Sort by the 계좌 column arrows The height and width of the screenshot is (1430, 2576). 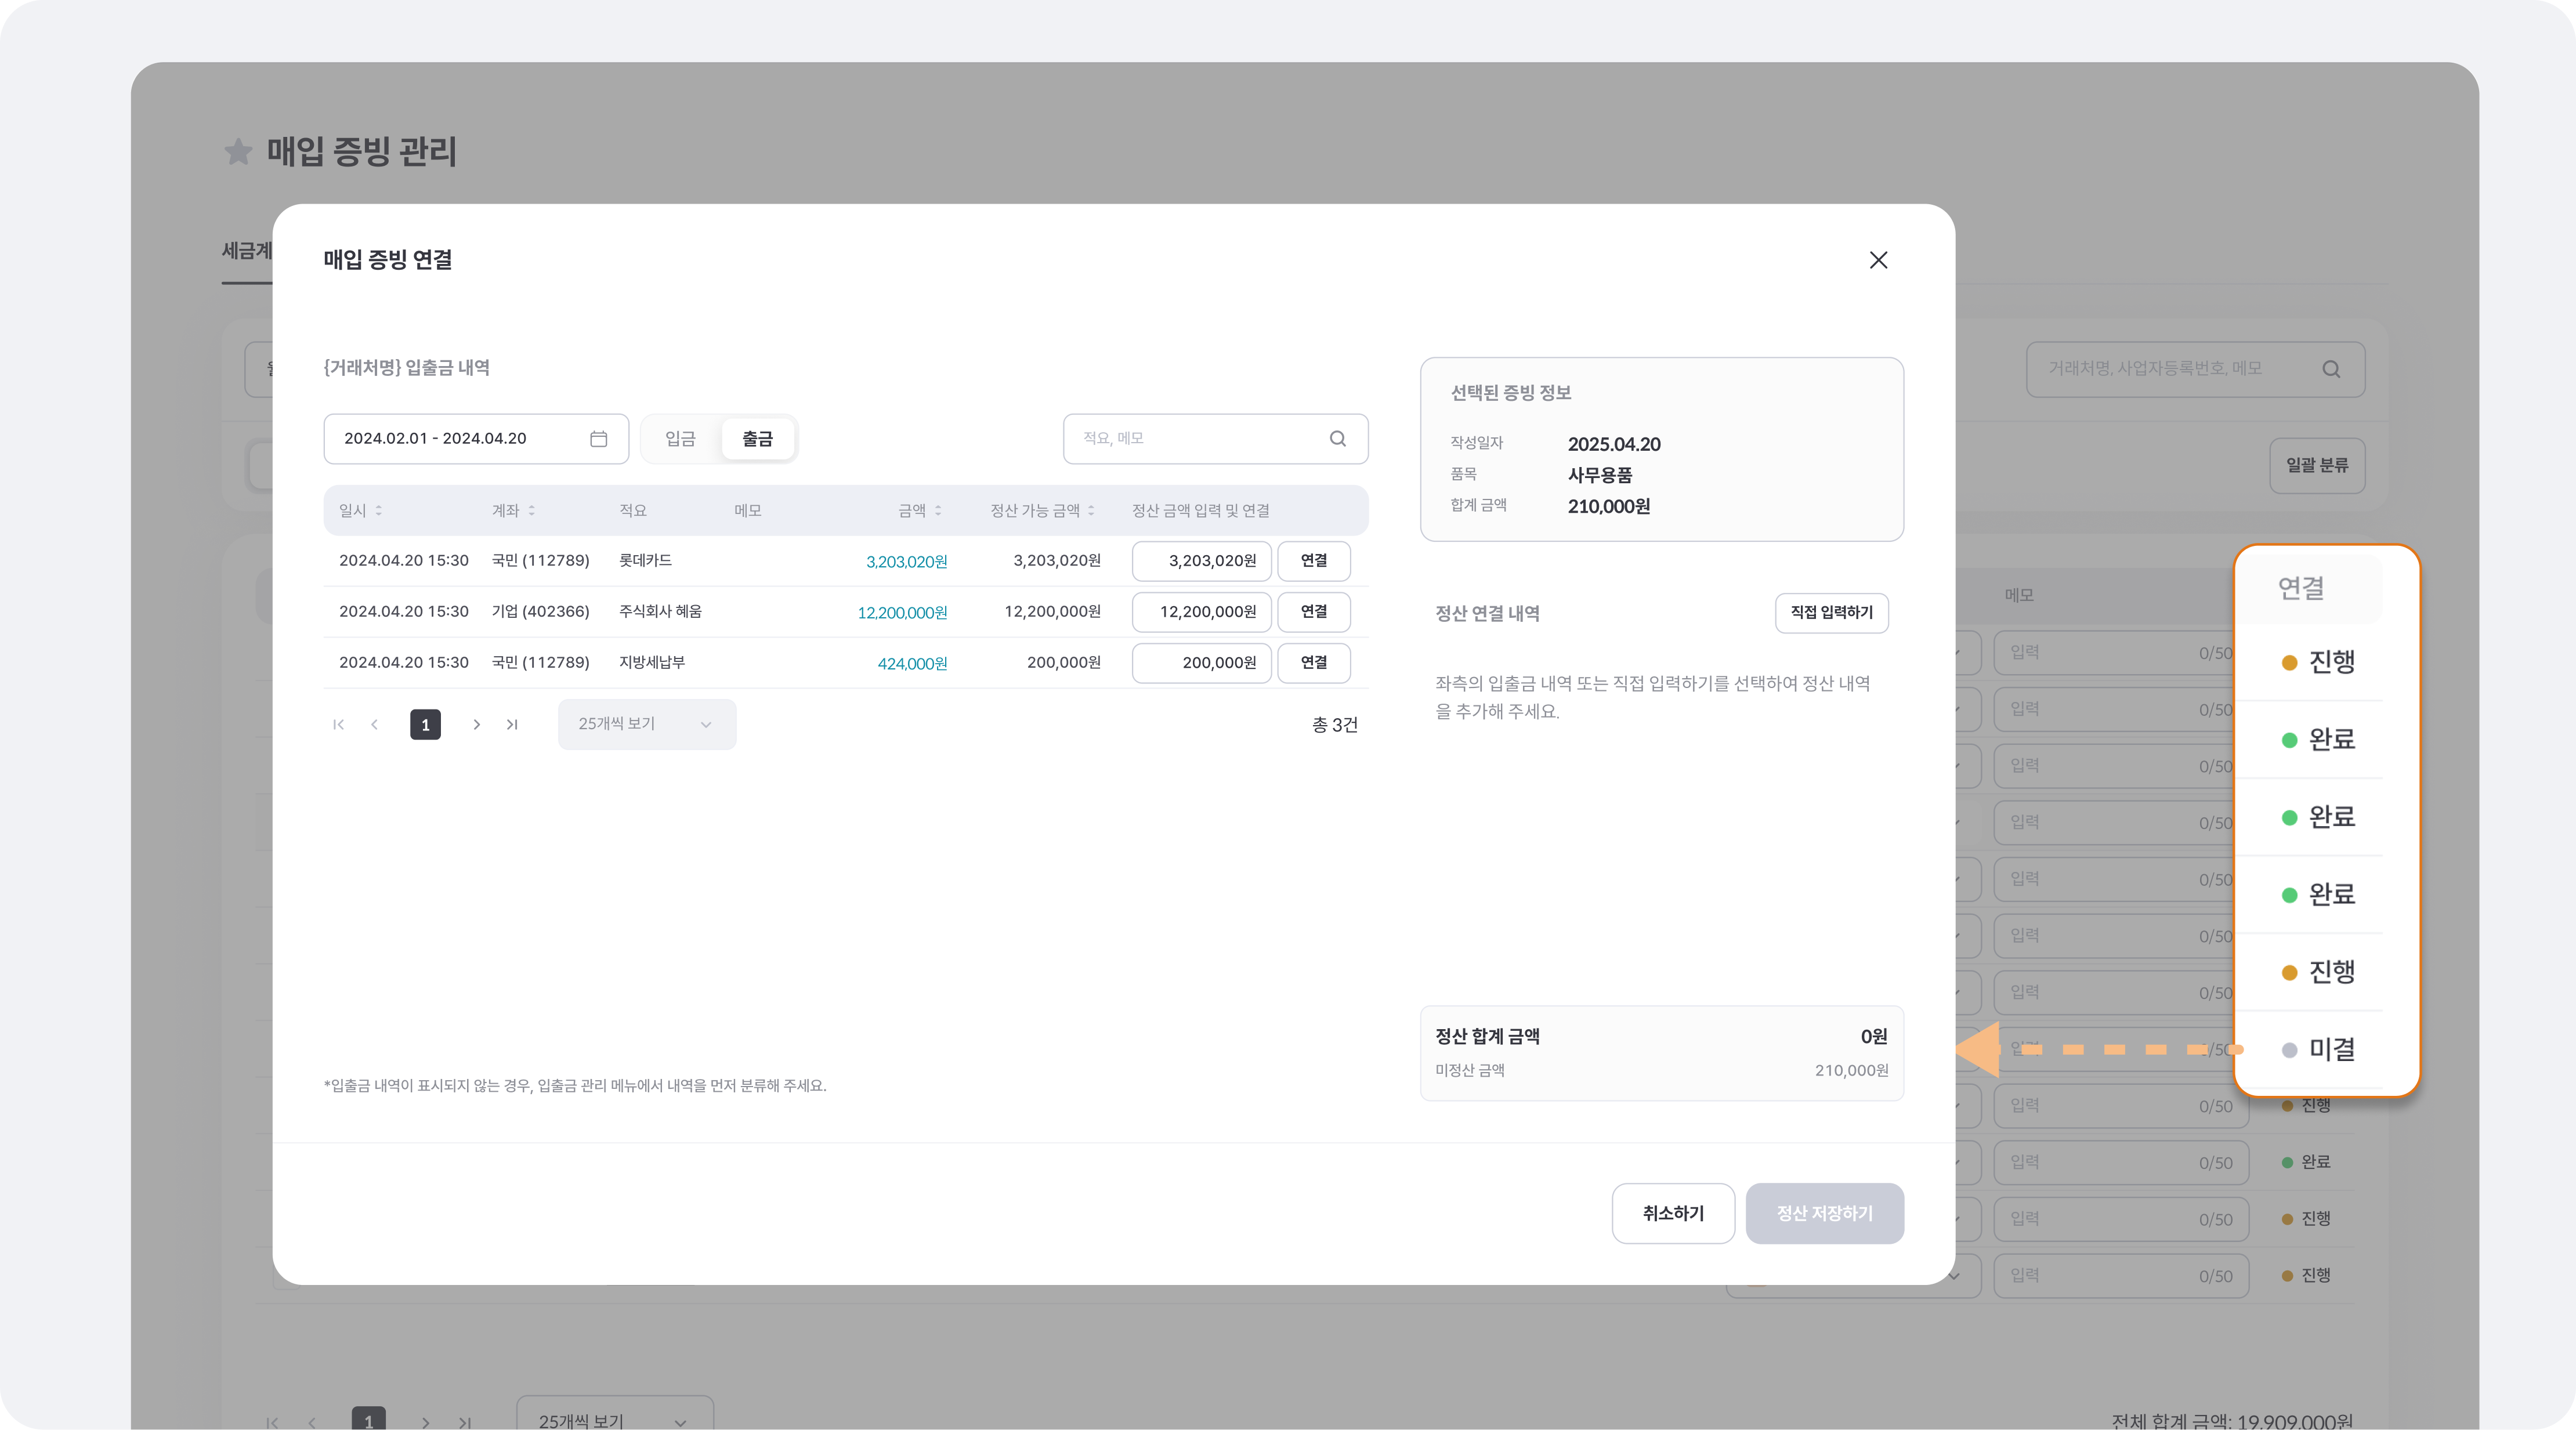coord(531,511)
